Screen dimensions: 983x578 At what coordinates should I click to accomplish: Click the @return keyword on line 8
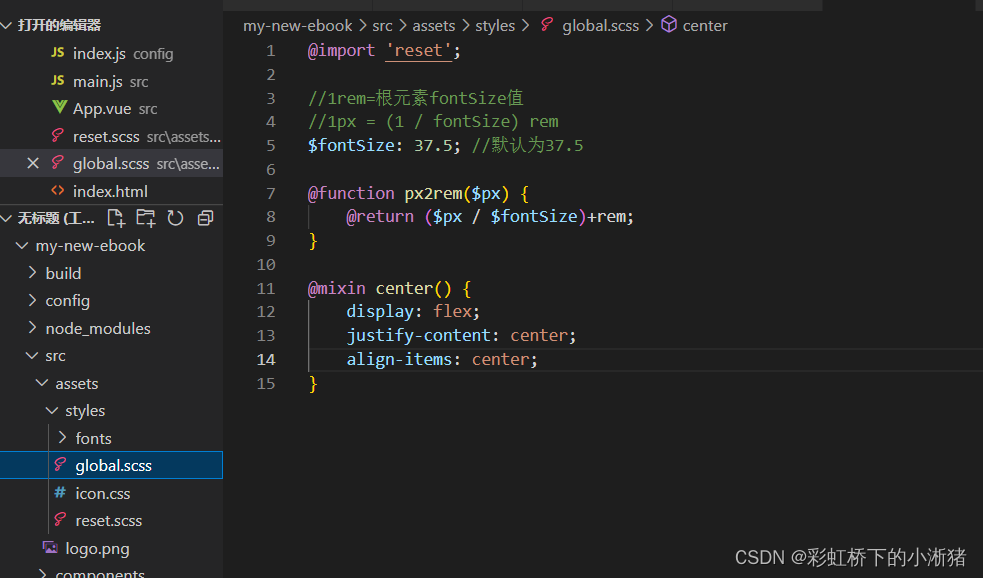tap(380, 217)
